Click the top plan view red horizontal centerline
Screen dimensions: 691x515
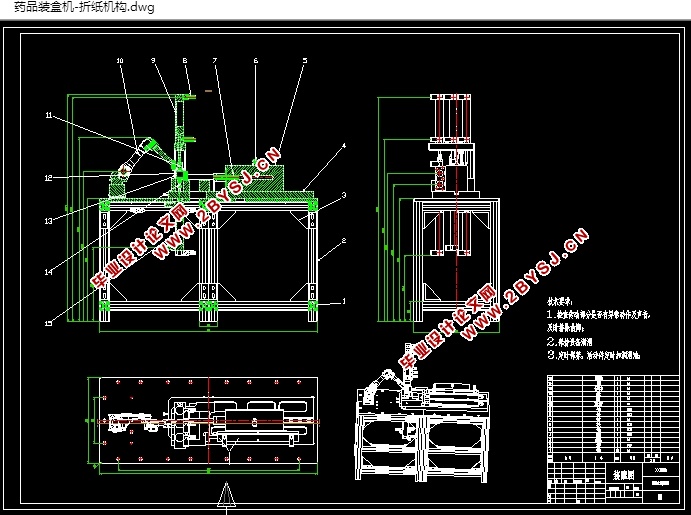click(208, 422)
